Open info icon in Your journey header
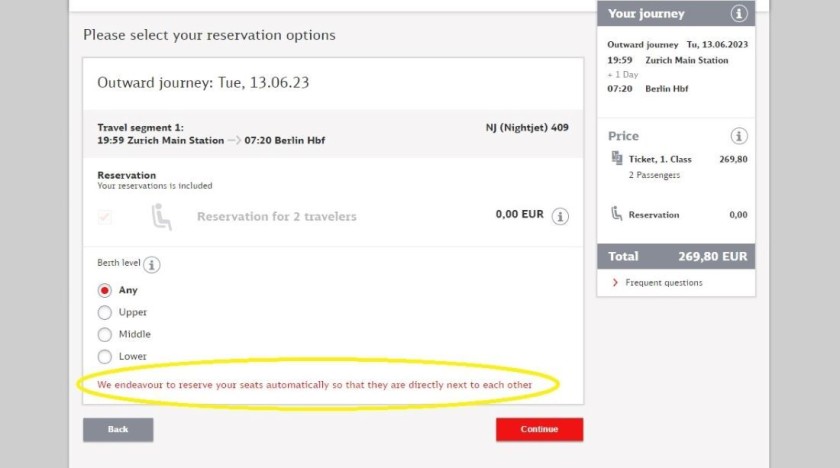This screenshot has height=468, width=840. (x=739, y=13)
